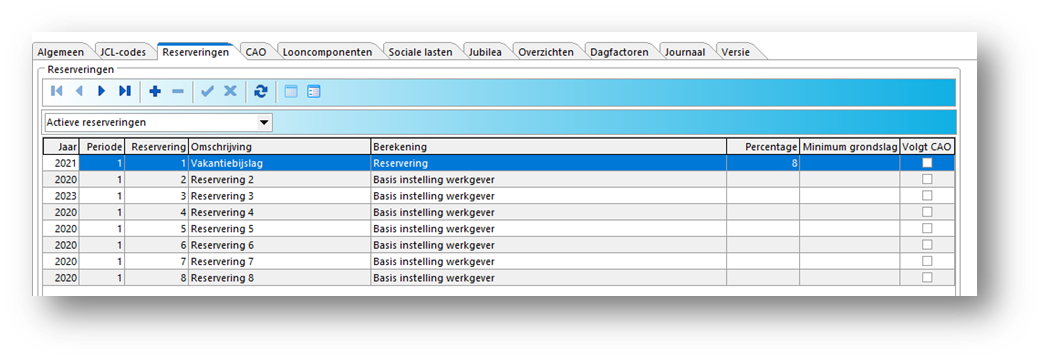This screenshot has height=361, width=1042.
Task: Select the Reservering 5 row
Action: click(498, 228)
